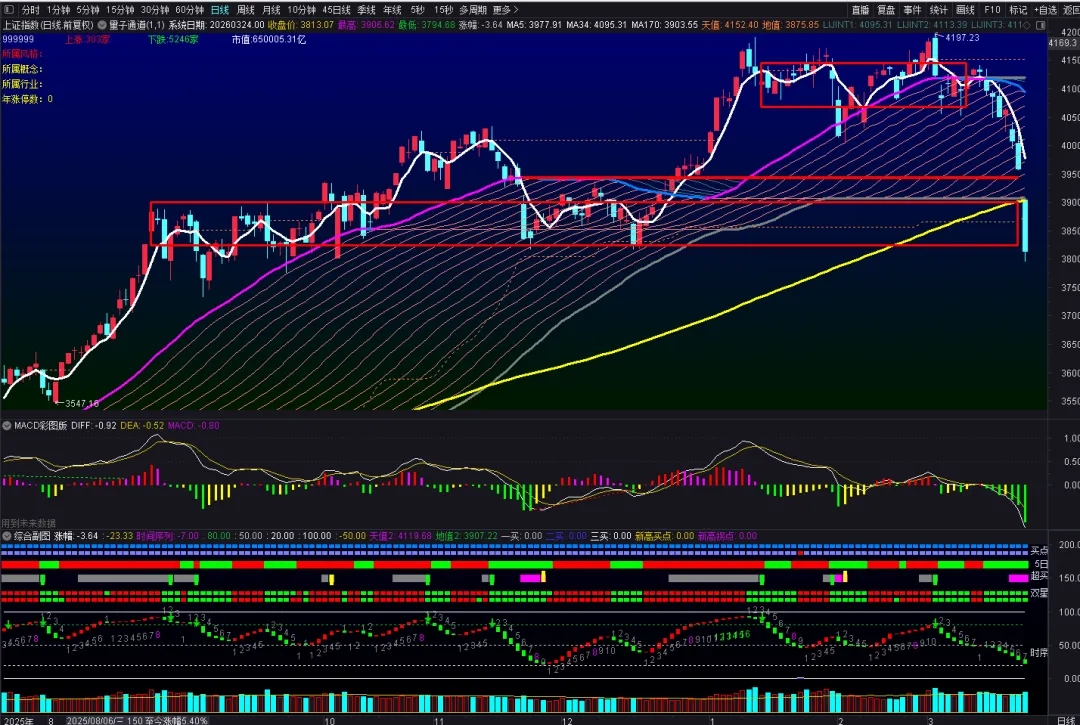Open the 更多 periods expander
The image size is (1080, 725).
[506, 10]
